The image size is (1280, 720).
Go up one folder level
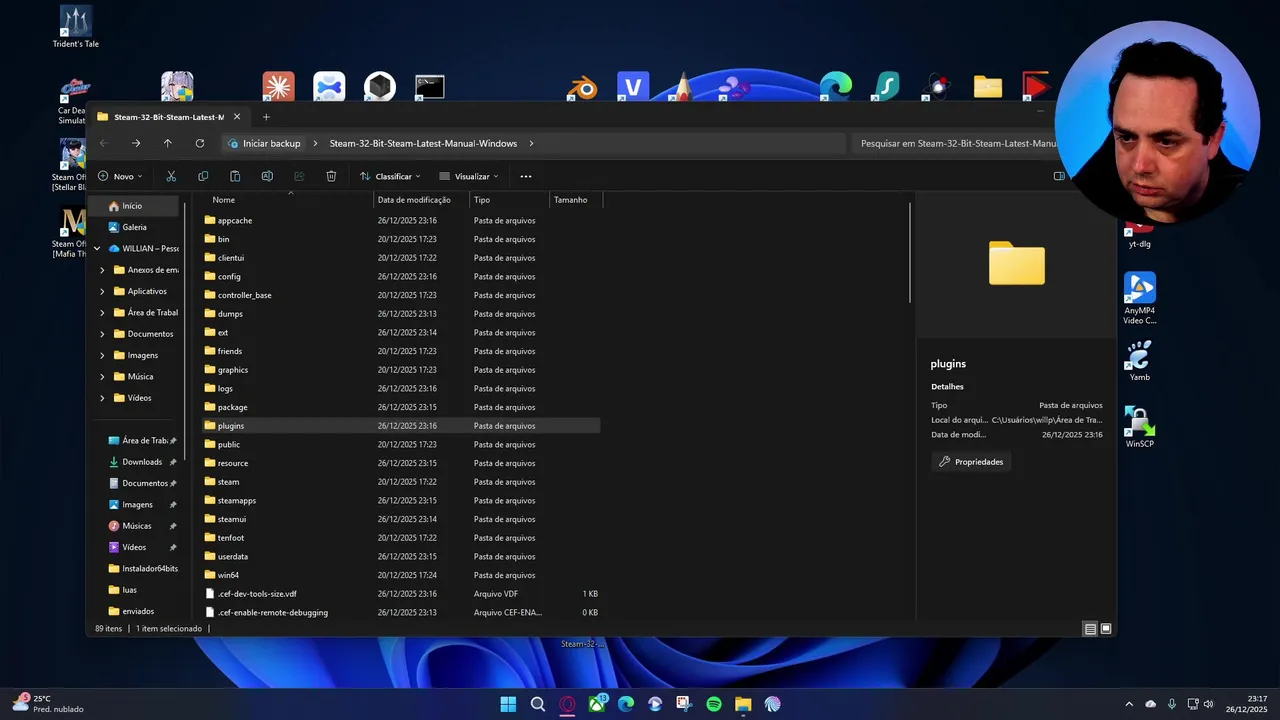[167, 143]
